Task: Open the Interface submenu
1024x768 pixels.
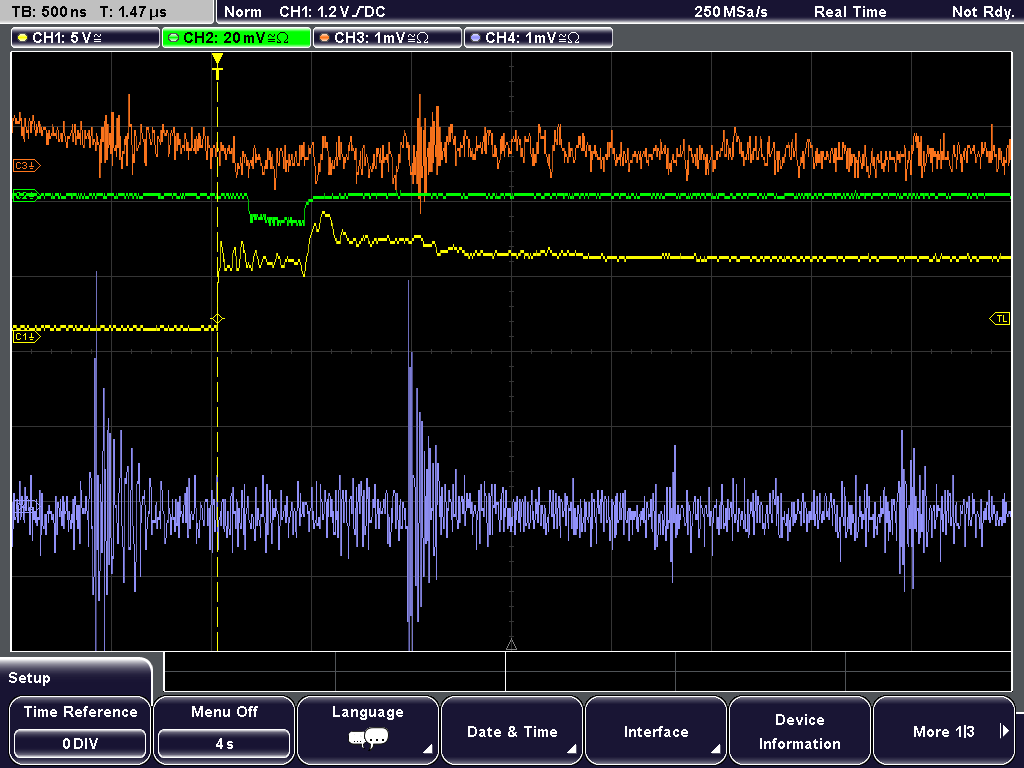Action: [656, 729]
